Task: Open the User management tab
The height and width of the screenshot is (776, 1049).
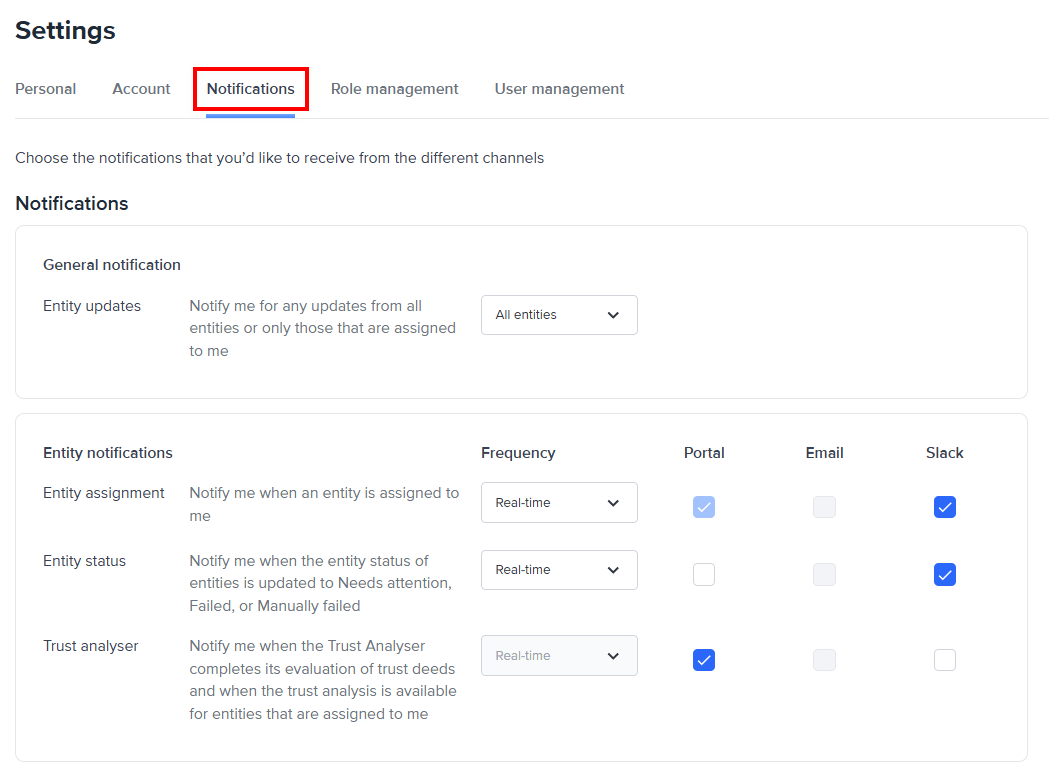Action: 559,88
